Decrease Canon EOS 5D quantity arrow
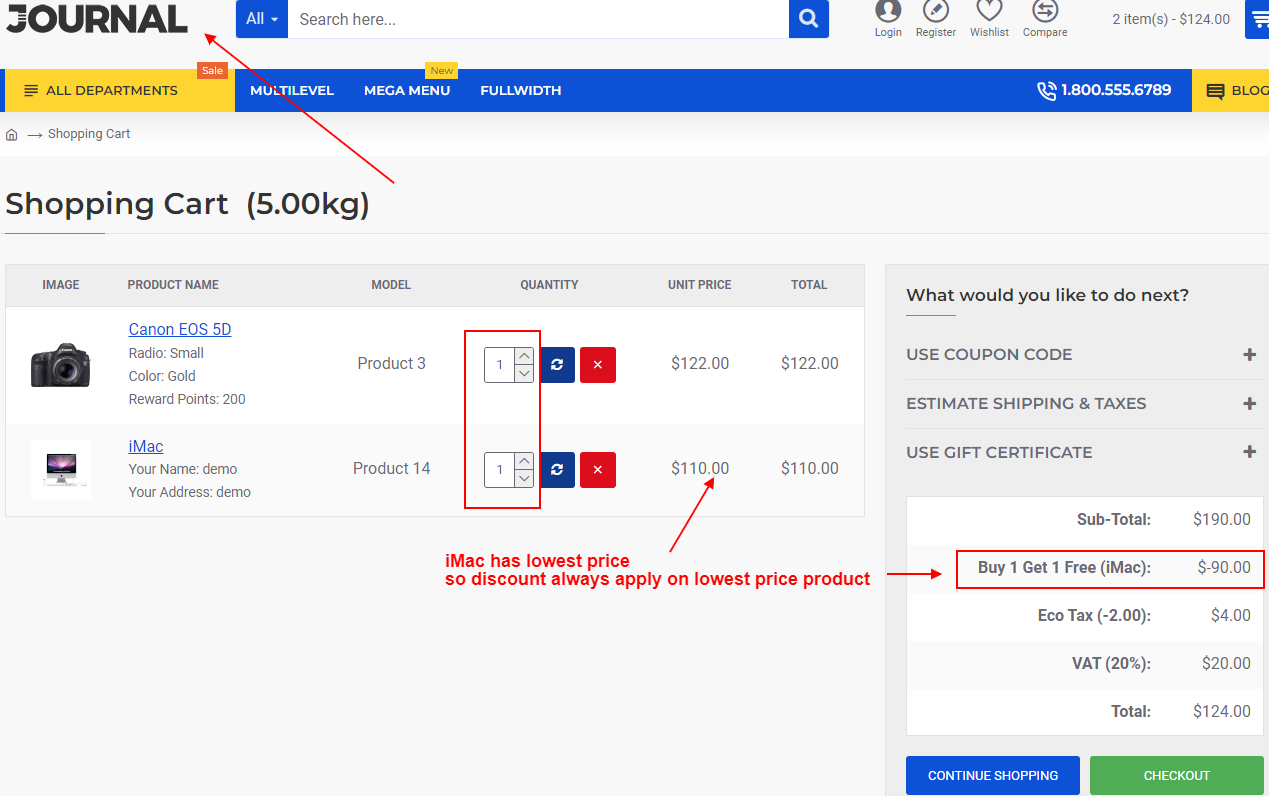The image size is (1269, 796). click(x=524, y=374)
